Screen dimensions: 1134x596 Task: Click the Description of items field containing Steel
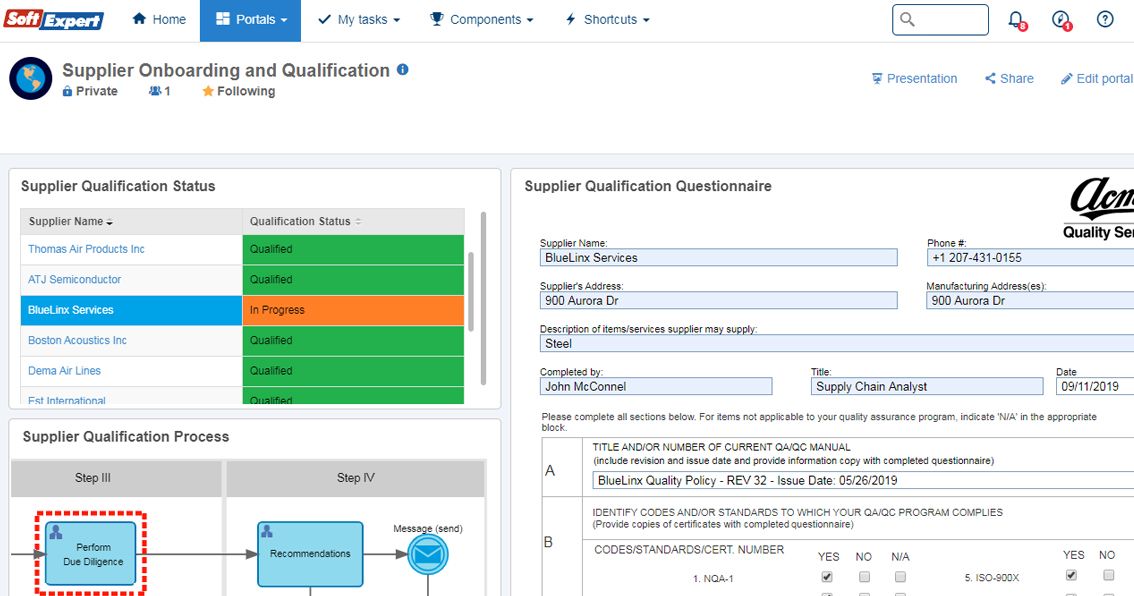837,344
